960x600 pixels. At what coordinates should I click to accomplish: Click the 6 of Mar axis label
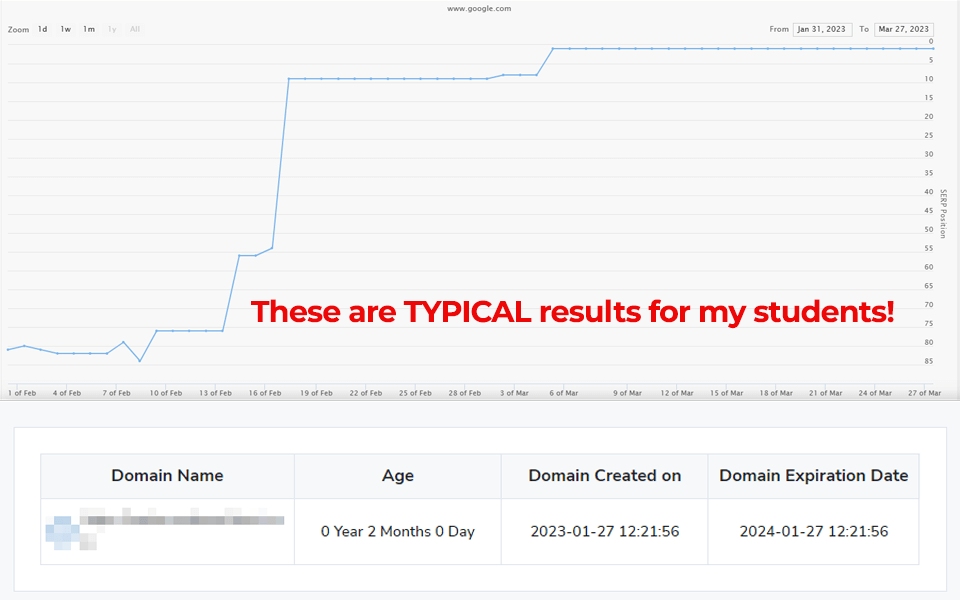563,393
